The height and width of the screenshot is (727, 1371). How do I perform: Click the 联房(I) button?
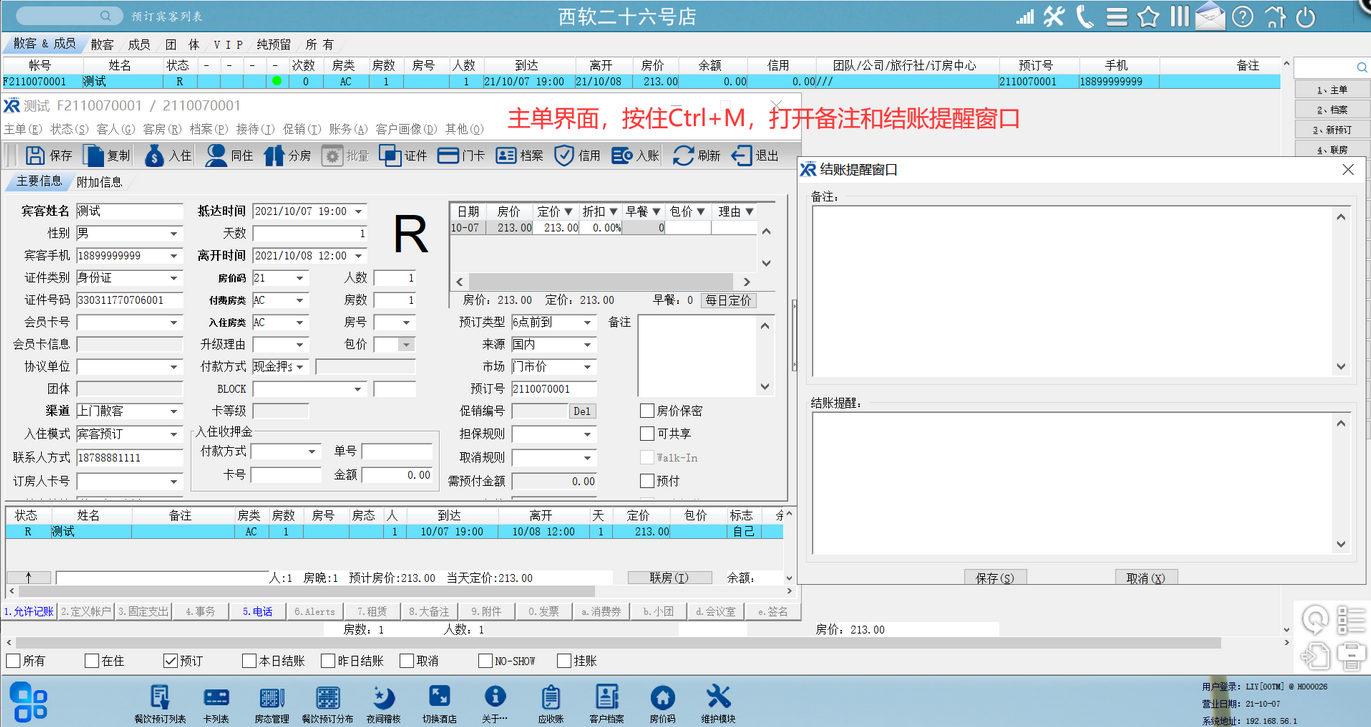click(x=669, y=578)
